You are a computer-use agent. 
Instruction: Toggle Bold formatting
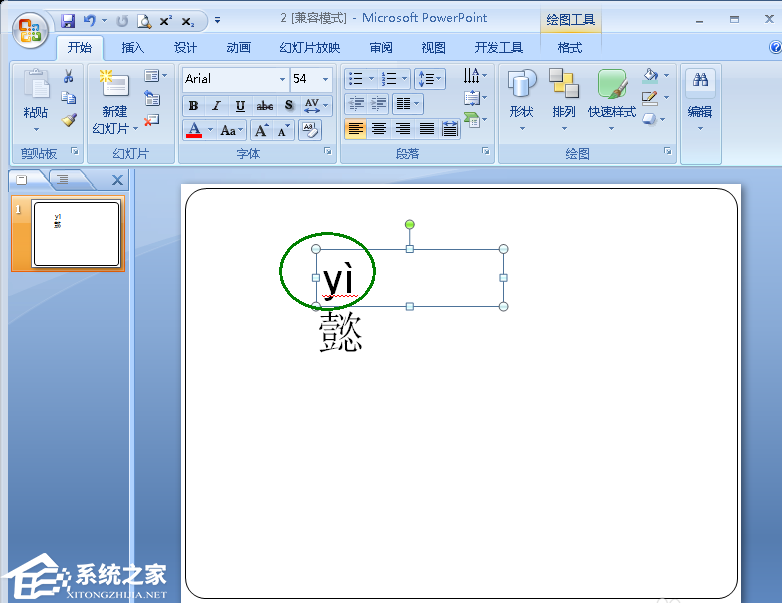(193, 106)
